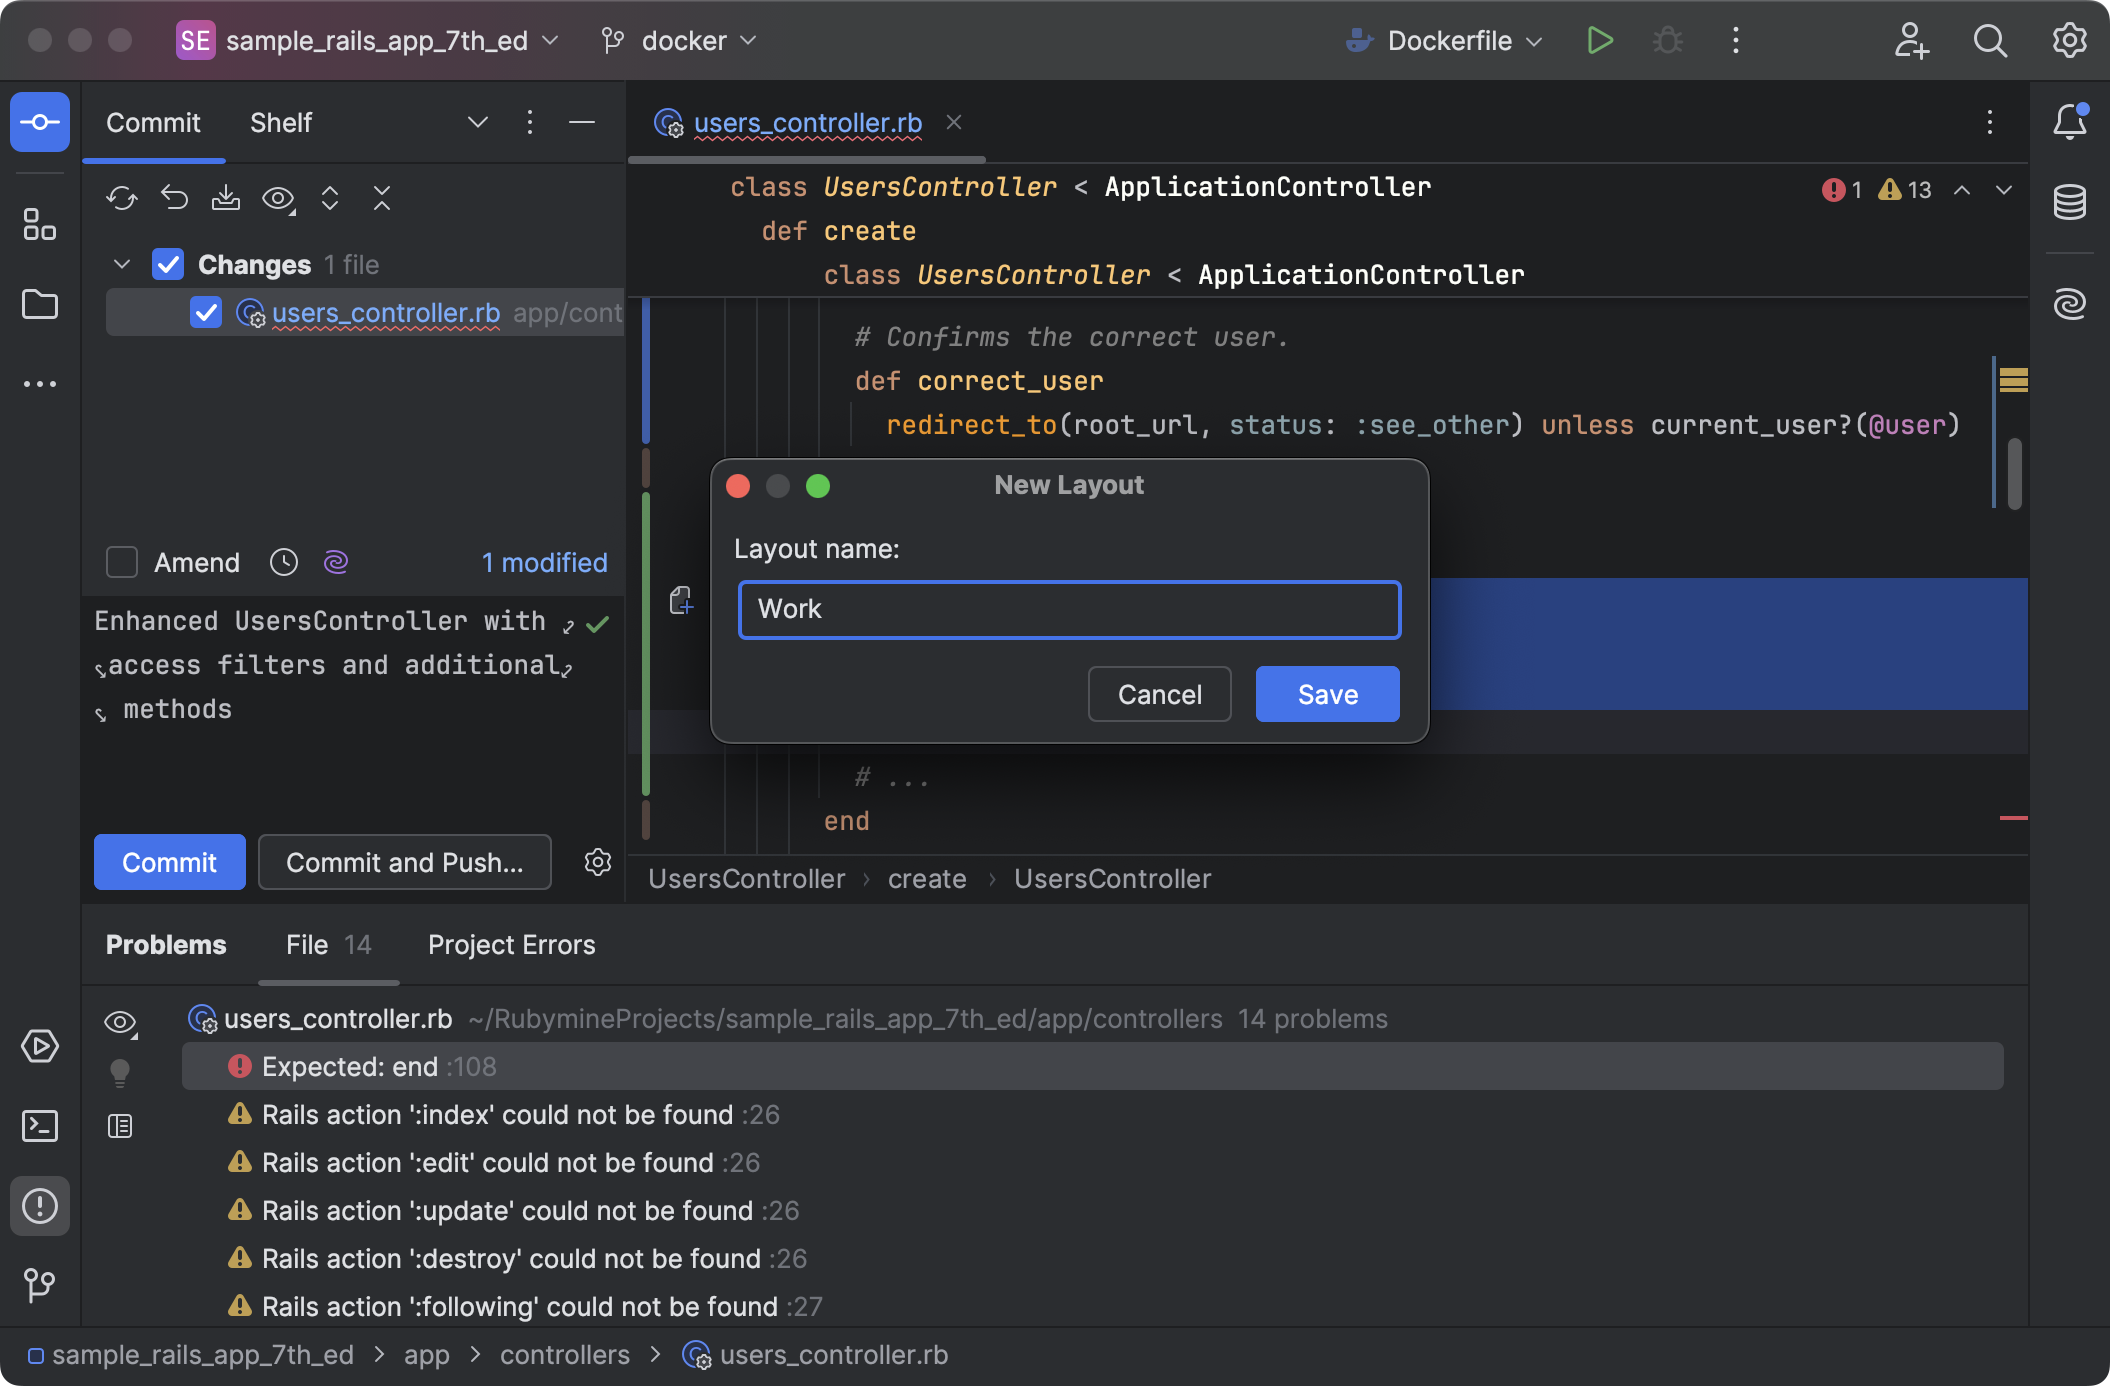Collapse the Changes tree node
Screen dimensions: 2110x1386
click(x=122, y=265)
